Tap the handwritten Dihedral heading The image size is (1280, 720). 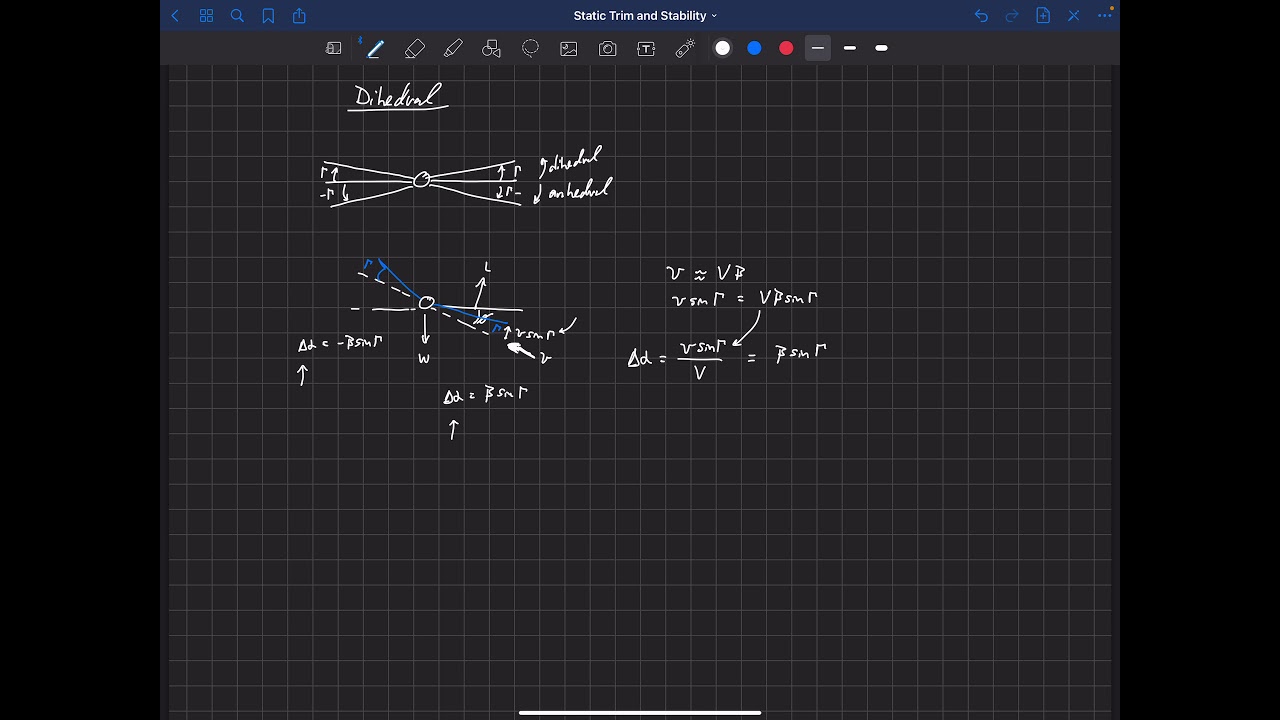point(397,96)
